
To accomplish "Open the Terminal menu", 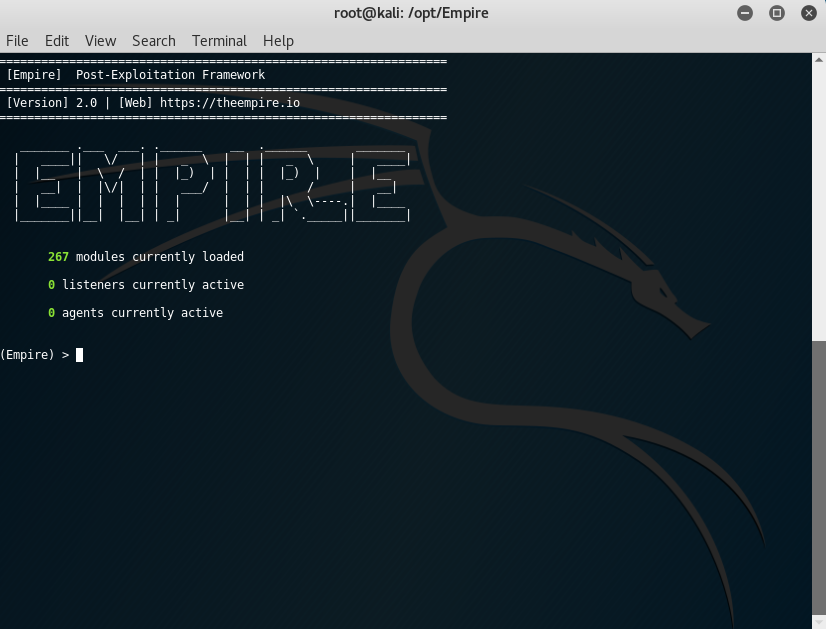I will (219, 41).
